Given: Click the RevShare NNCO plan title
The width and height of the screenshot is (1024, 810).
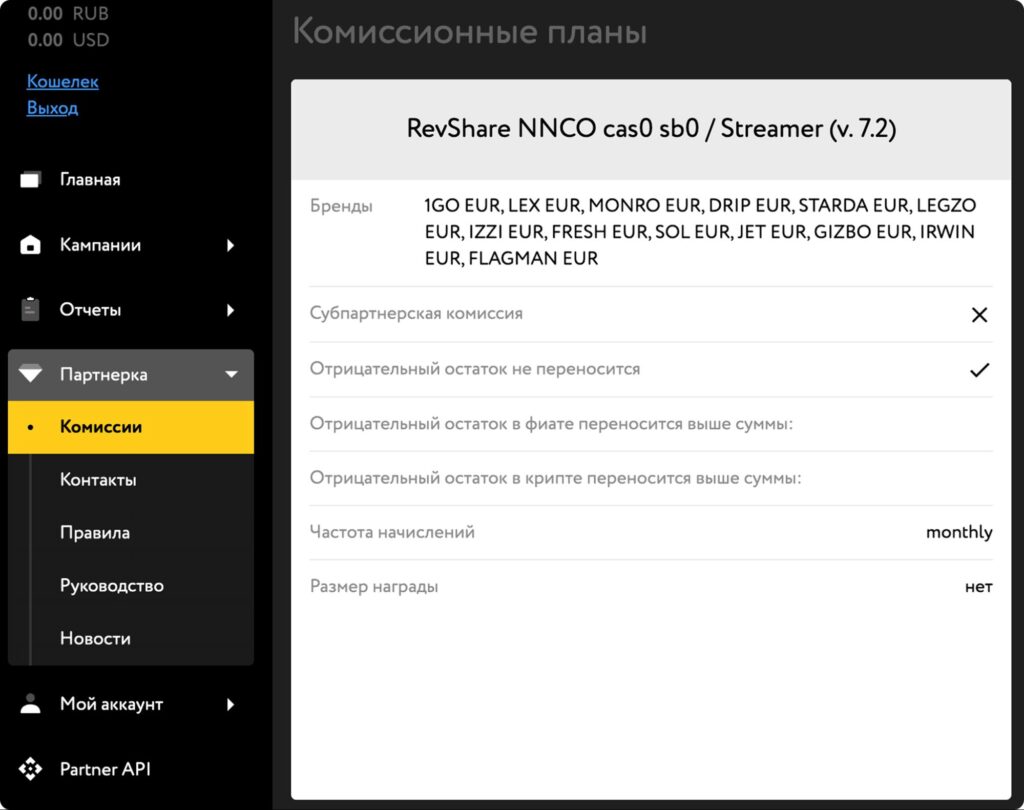Looking at the screenshot, I should pyautogui.click(x=651, y=129).
